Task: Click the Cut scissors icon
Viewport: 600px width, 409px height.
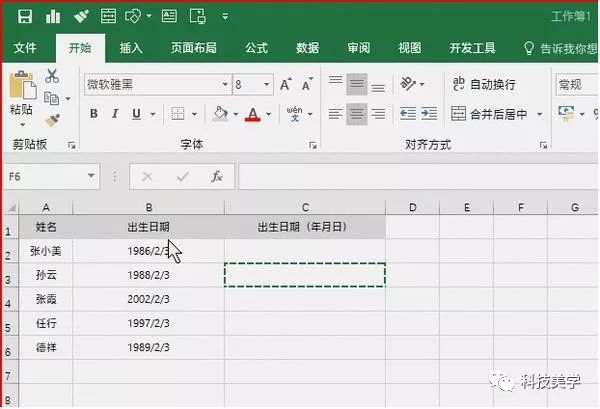Action: (x=52, y=76)
